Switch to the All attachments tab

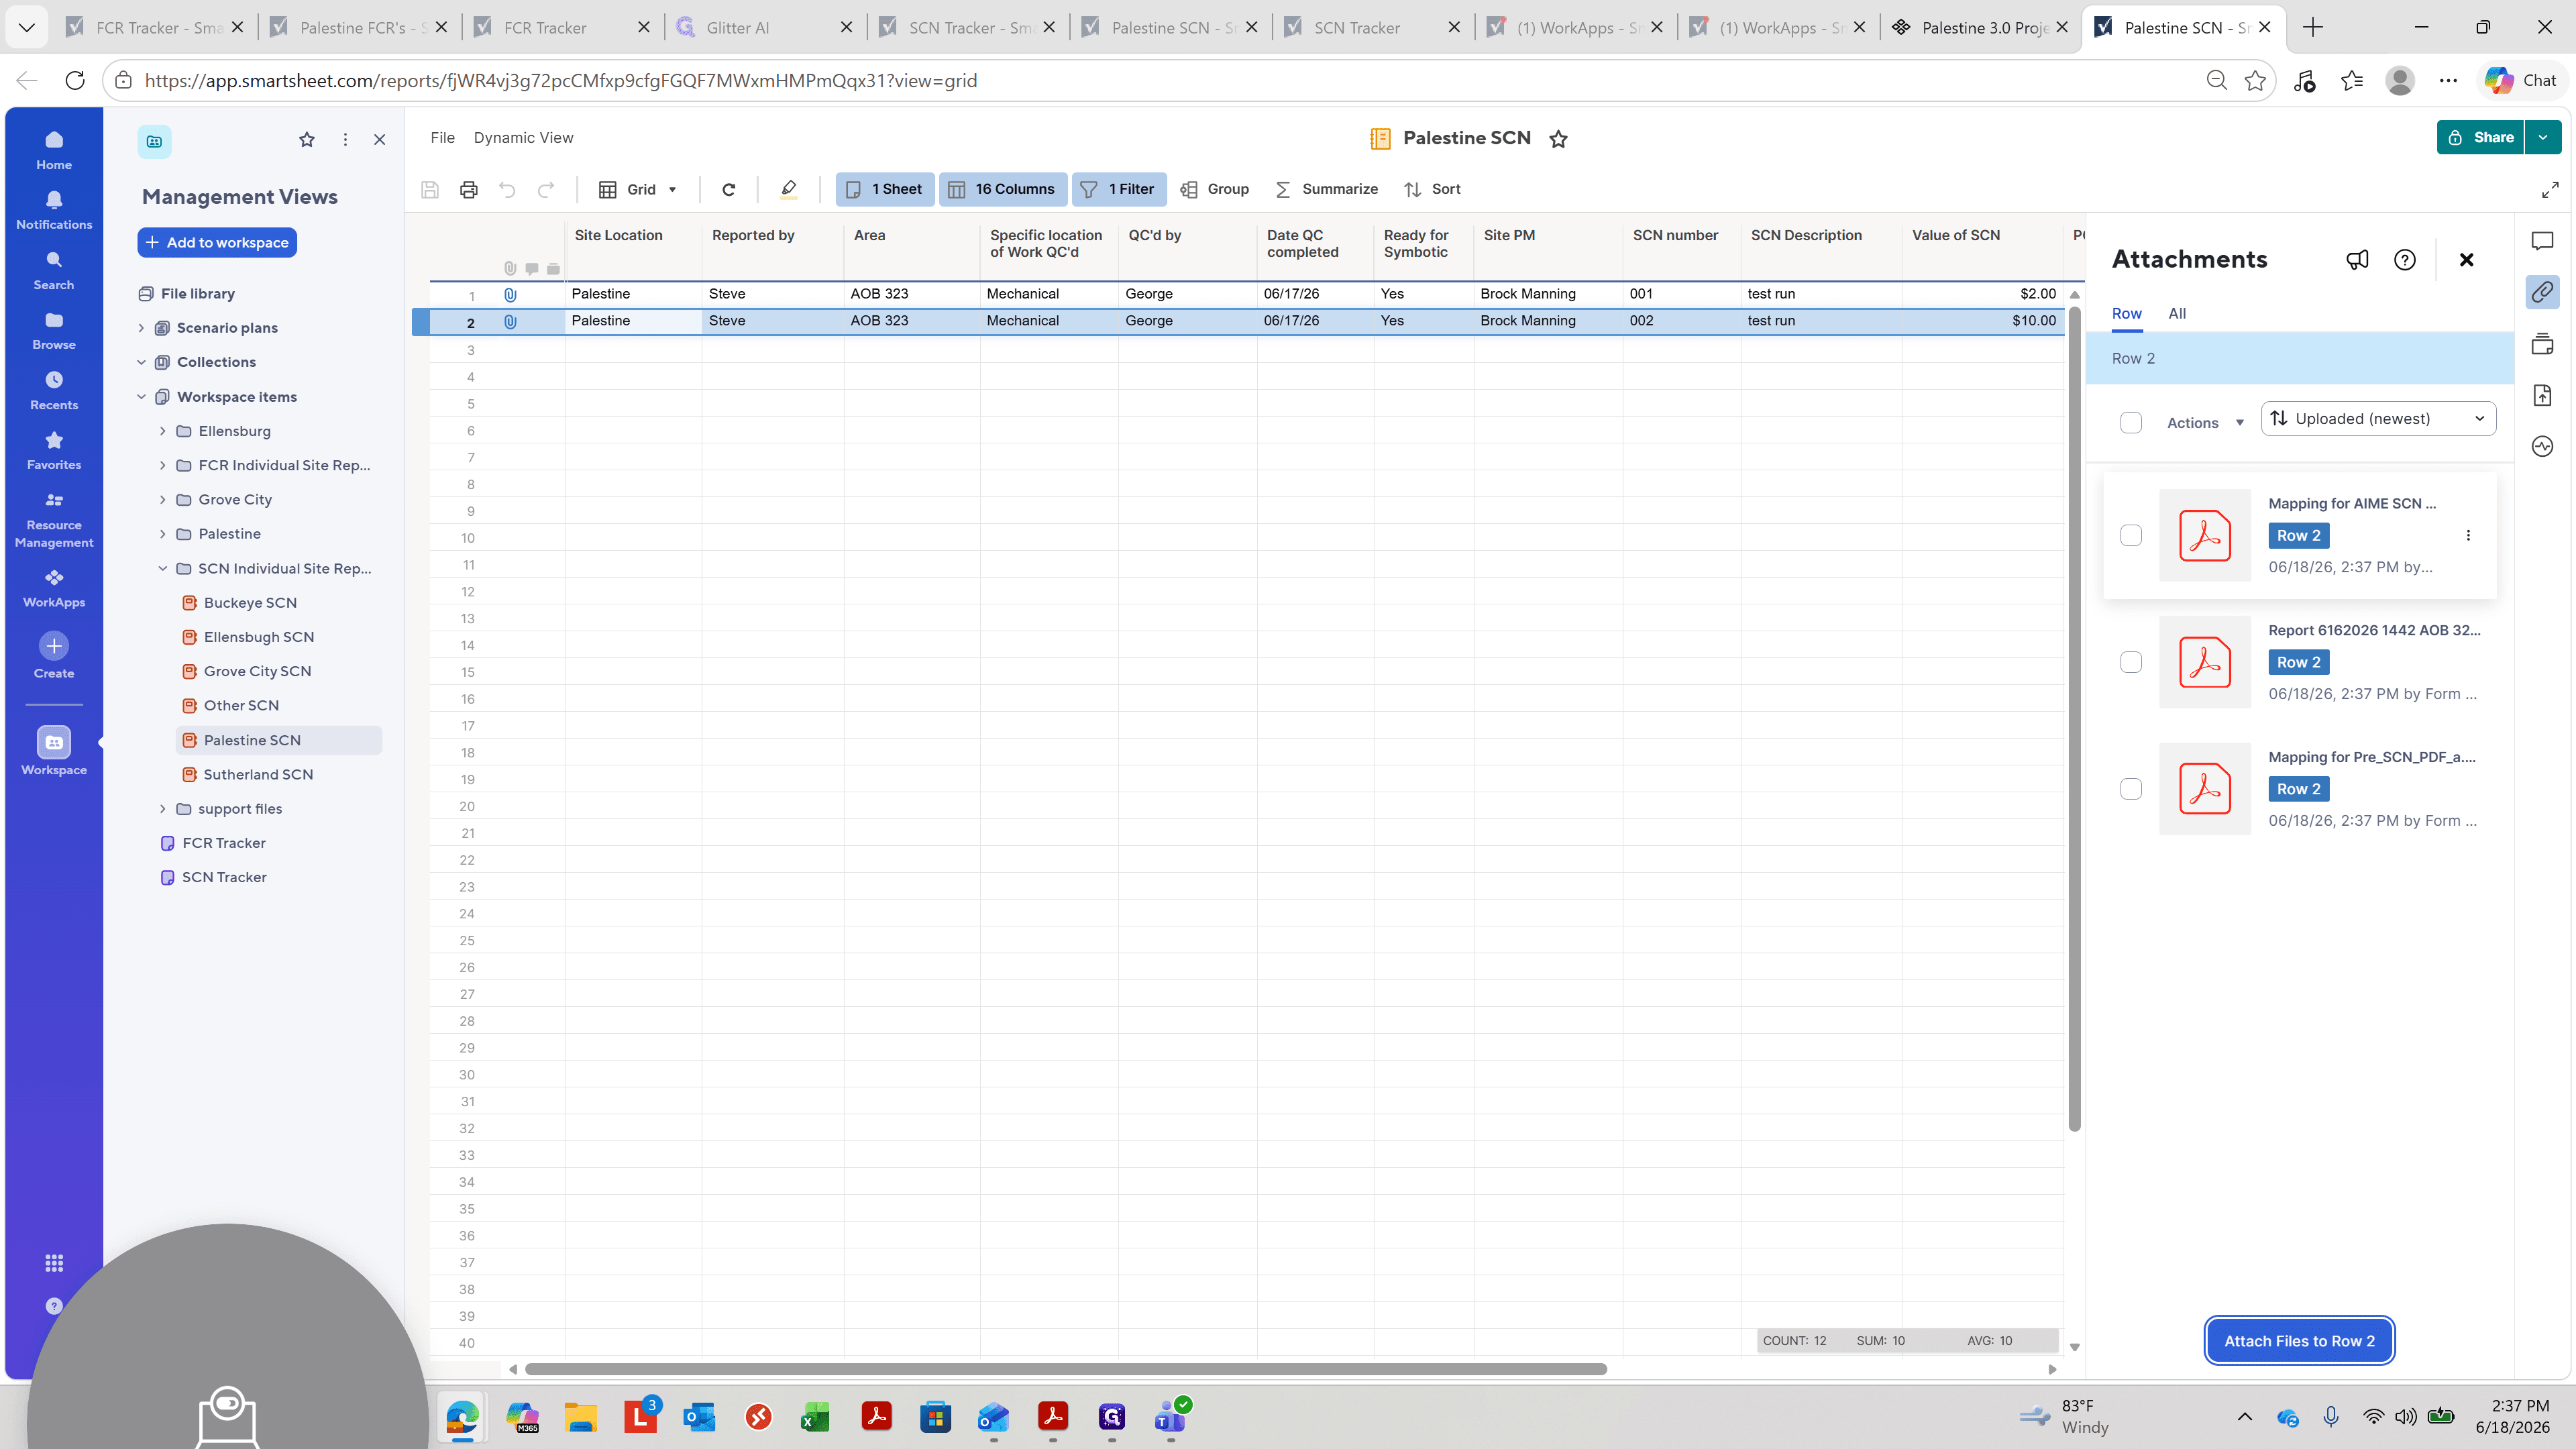[2177, 314]
